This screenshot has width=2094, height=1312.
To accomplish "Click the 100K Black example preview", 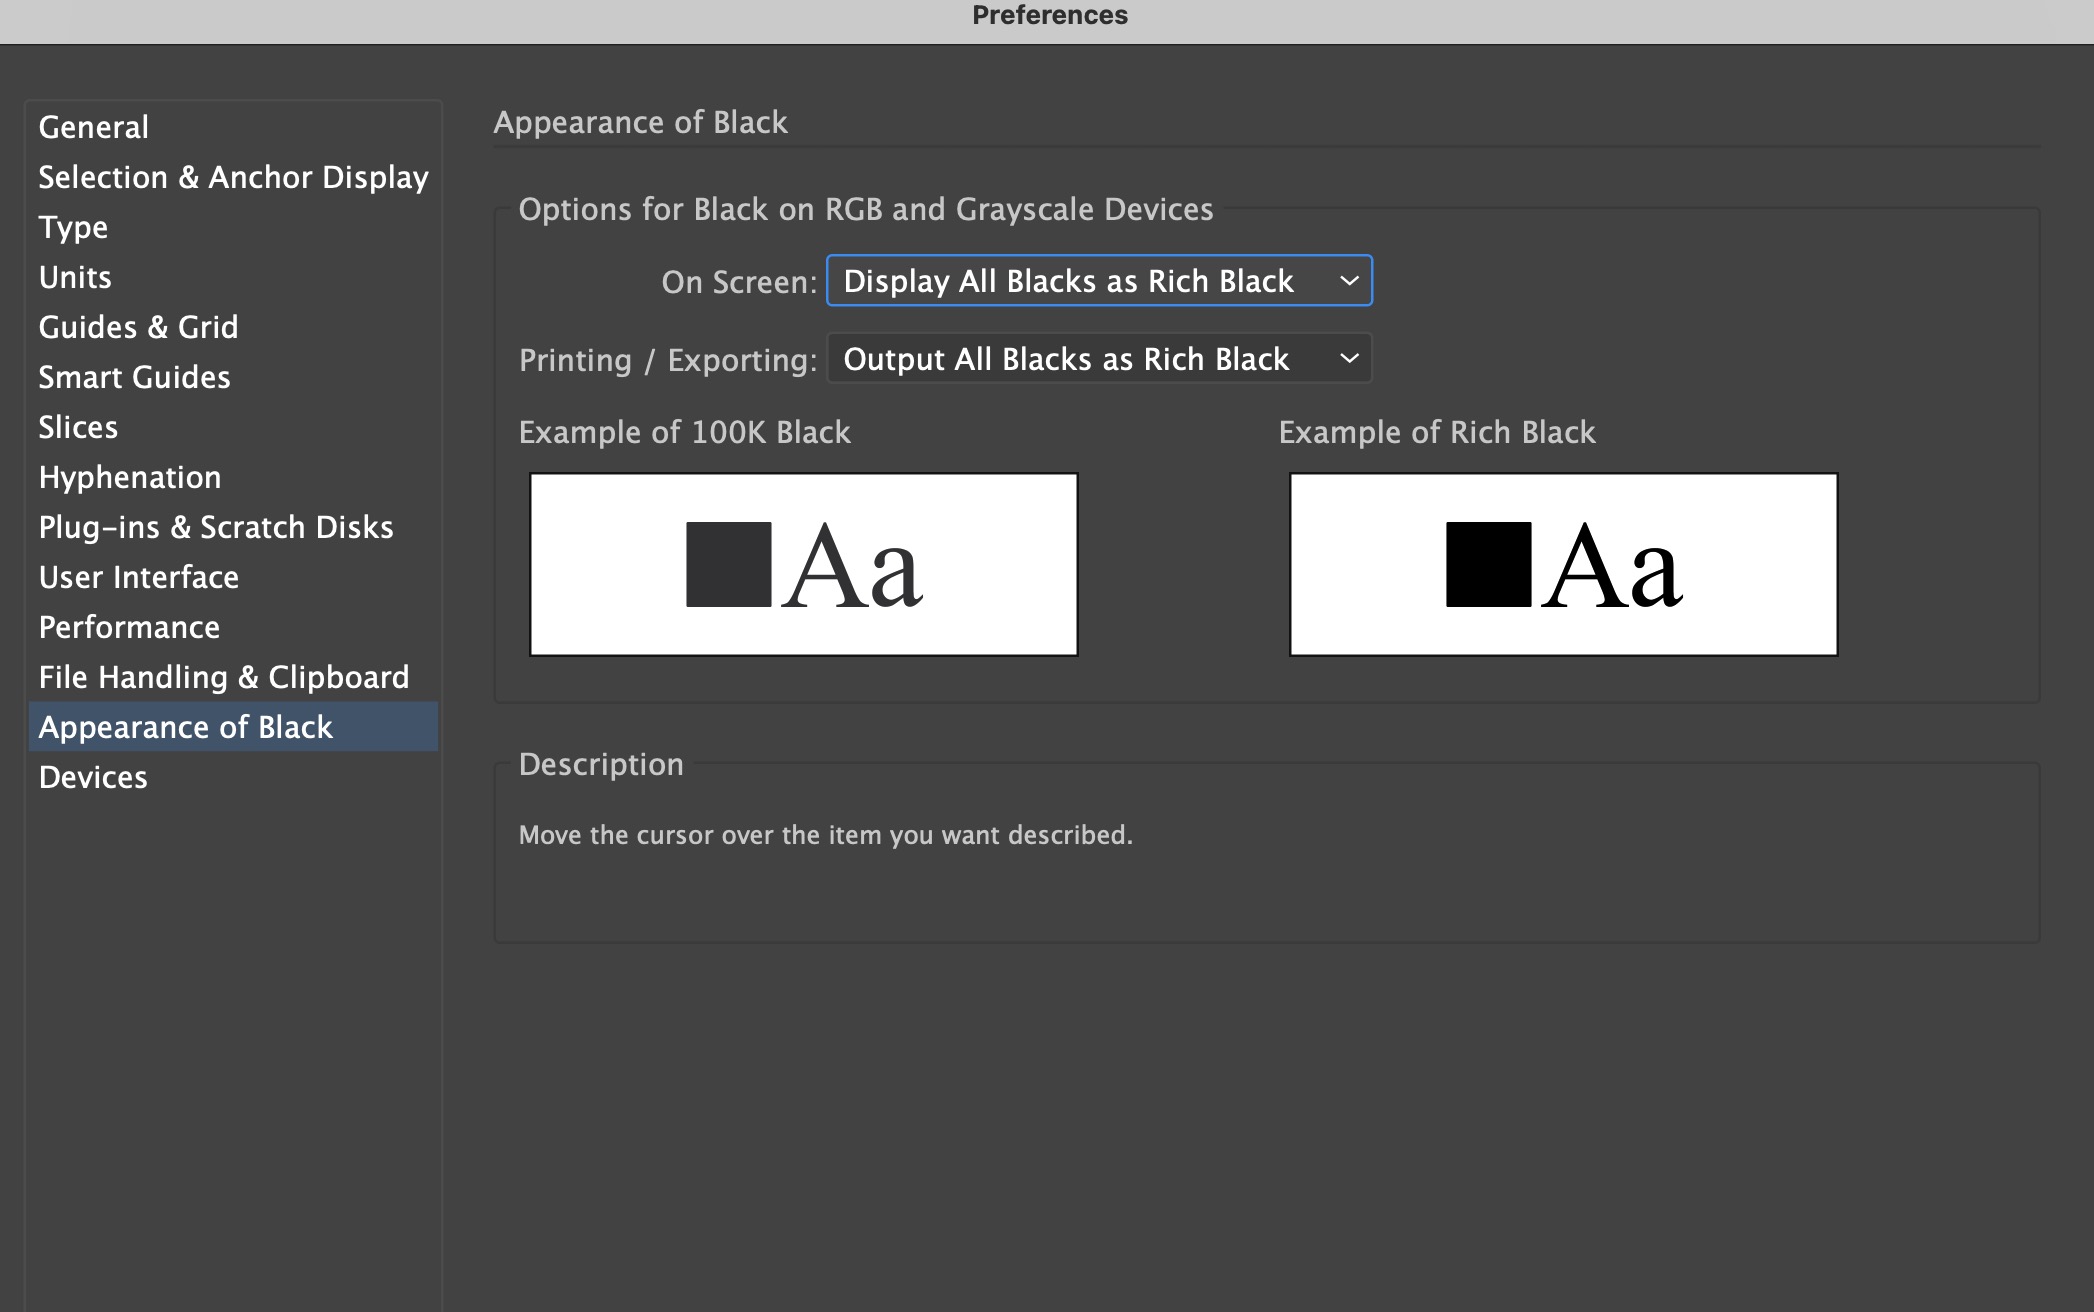I will pos(803,565).
